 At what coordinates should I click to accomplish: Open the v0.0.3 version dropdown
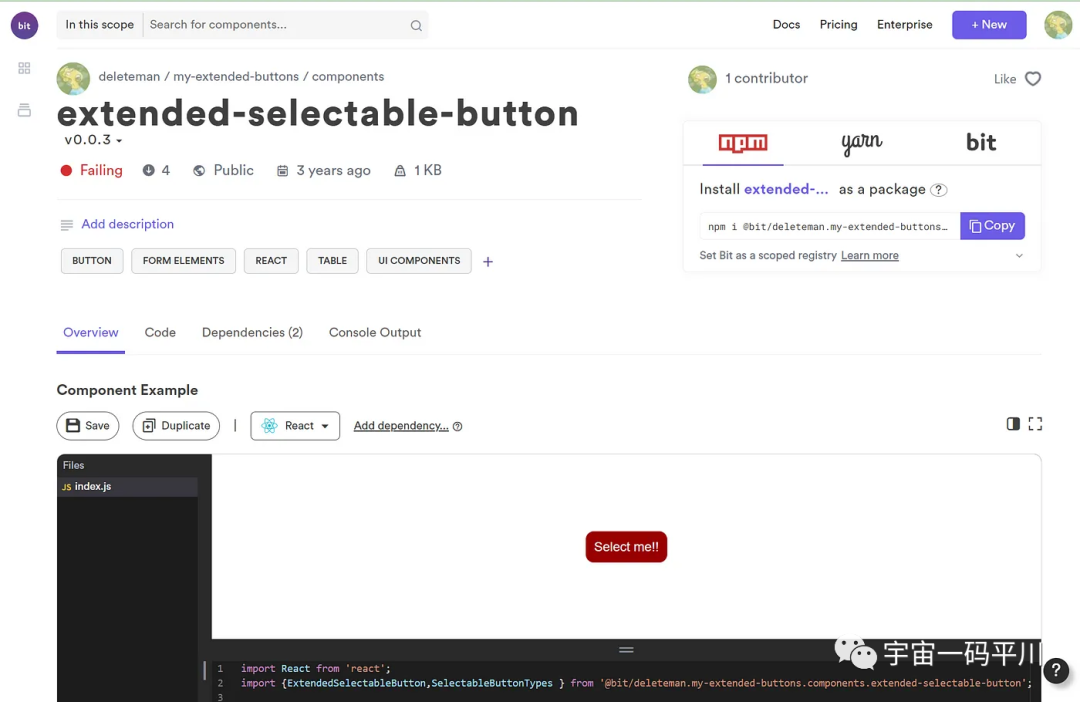[93, 140]
